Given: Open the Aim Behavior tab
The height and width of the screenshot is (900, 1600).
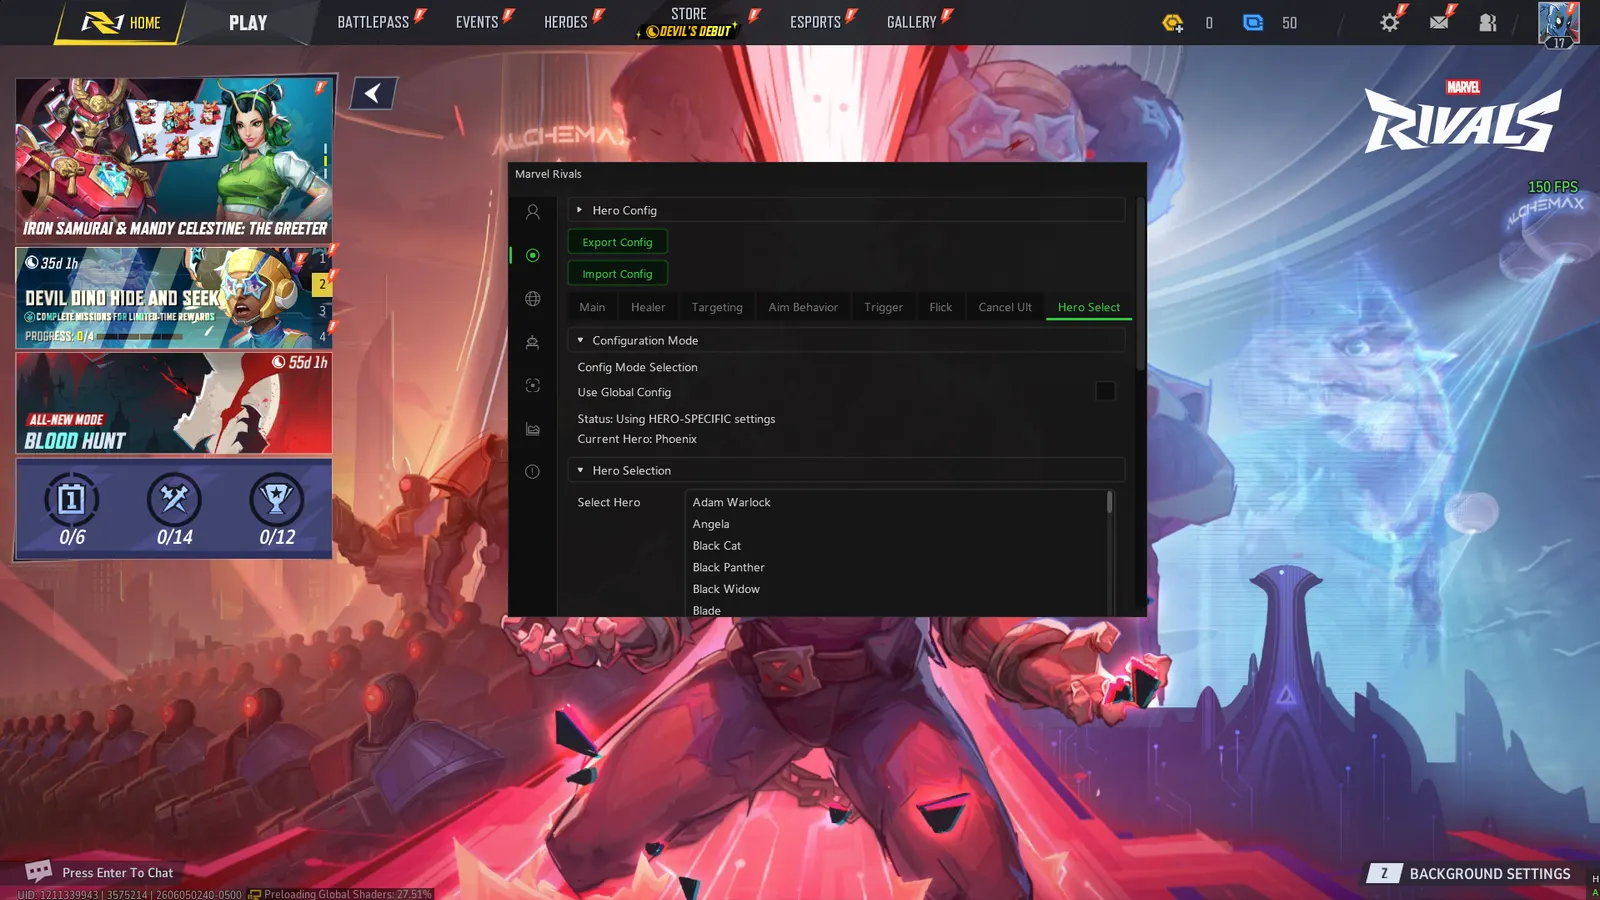Looking at the screenshot, I should pos(803,307).
